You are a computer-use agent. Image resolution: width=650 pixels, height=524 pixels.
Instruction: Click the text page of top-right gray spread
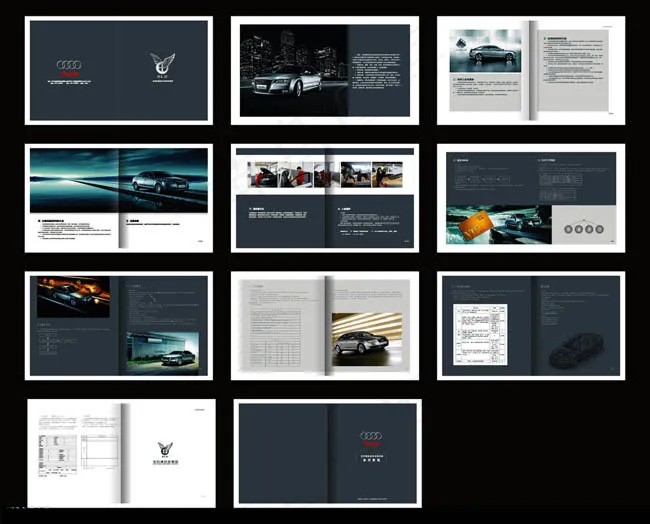(x=575, y=70)
